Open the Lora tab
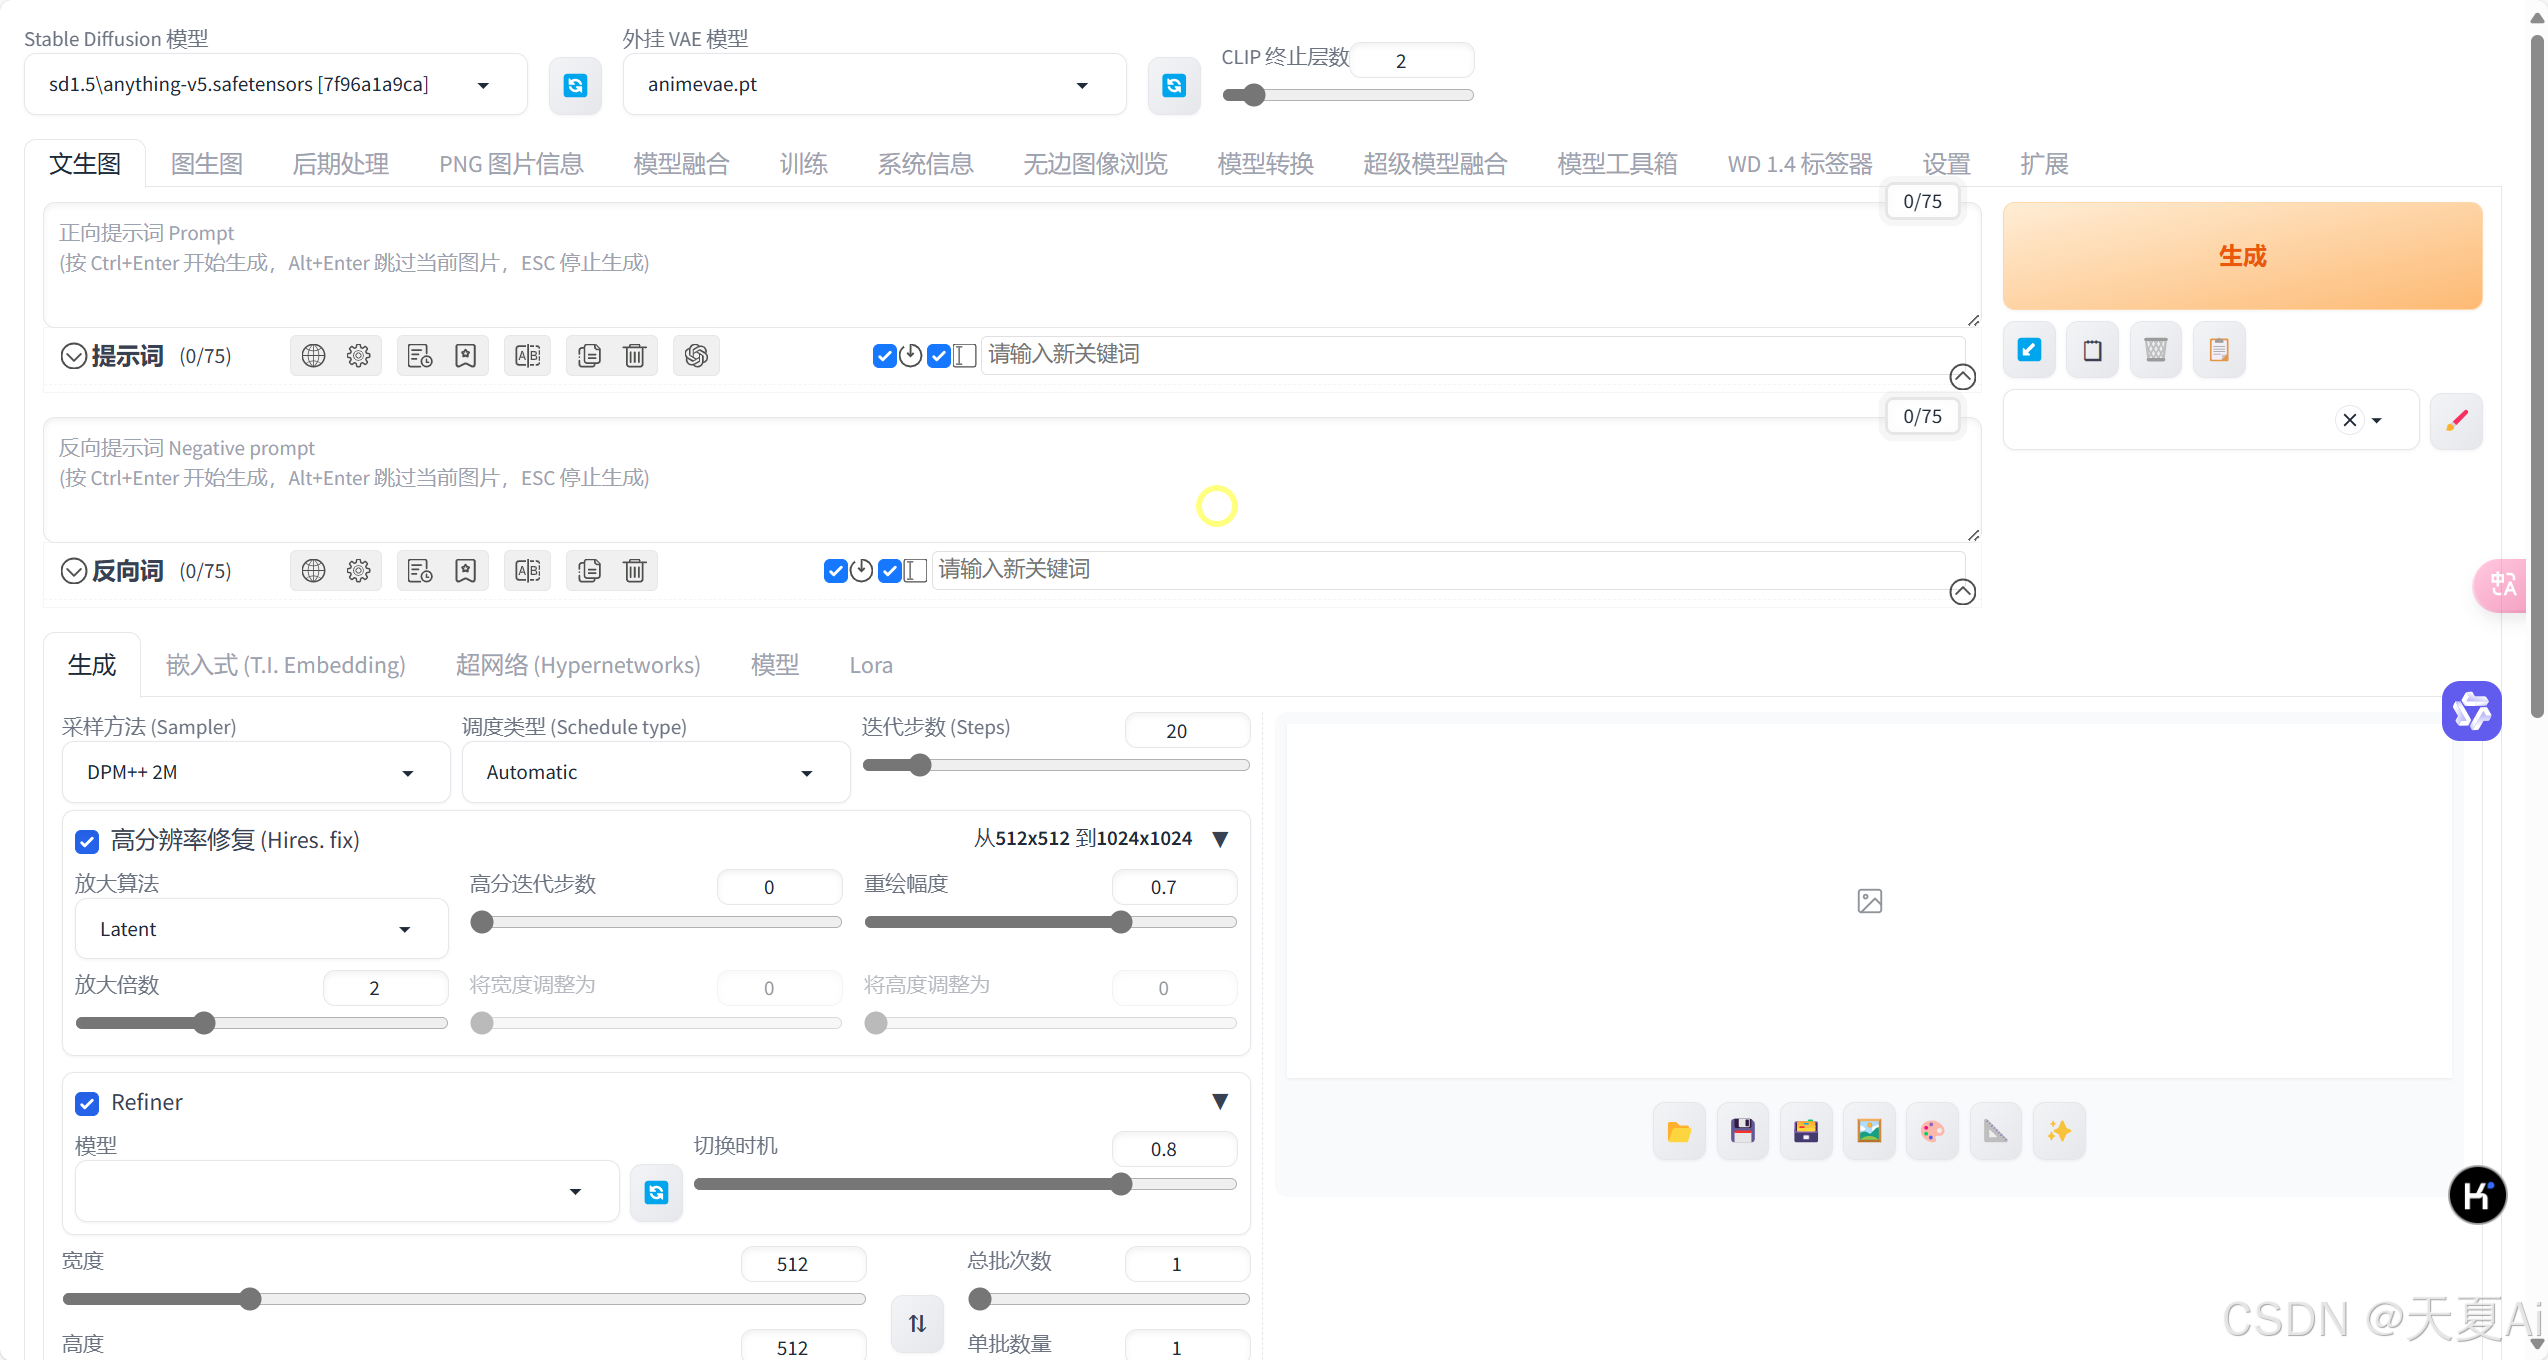The height and width of the screenshot is (1360, 2548). (x=870, y=666)
